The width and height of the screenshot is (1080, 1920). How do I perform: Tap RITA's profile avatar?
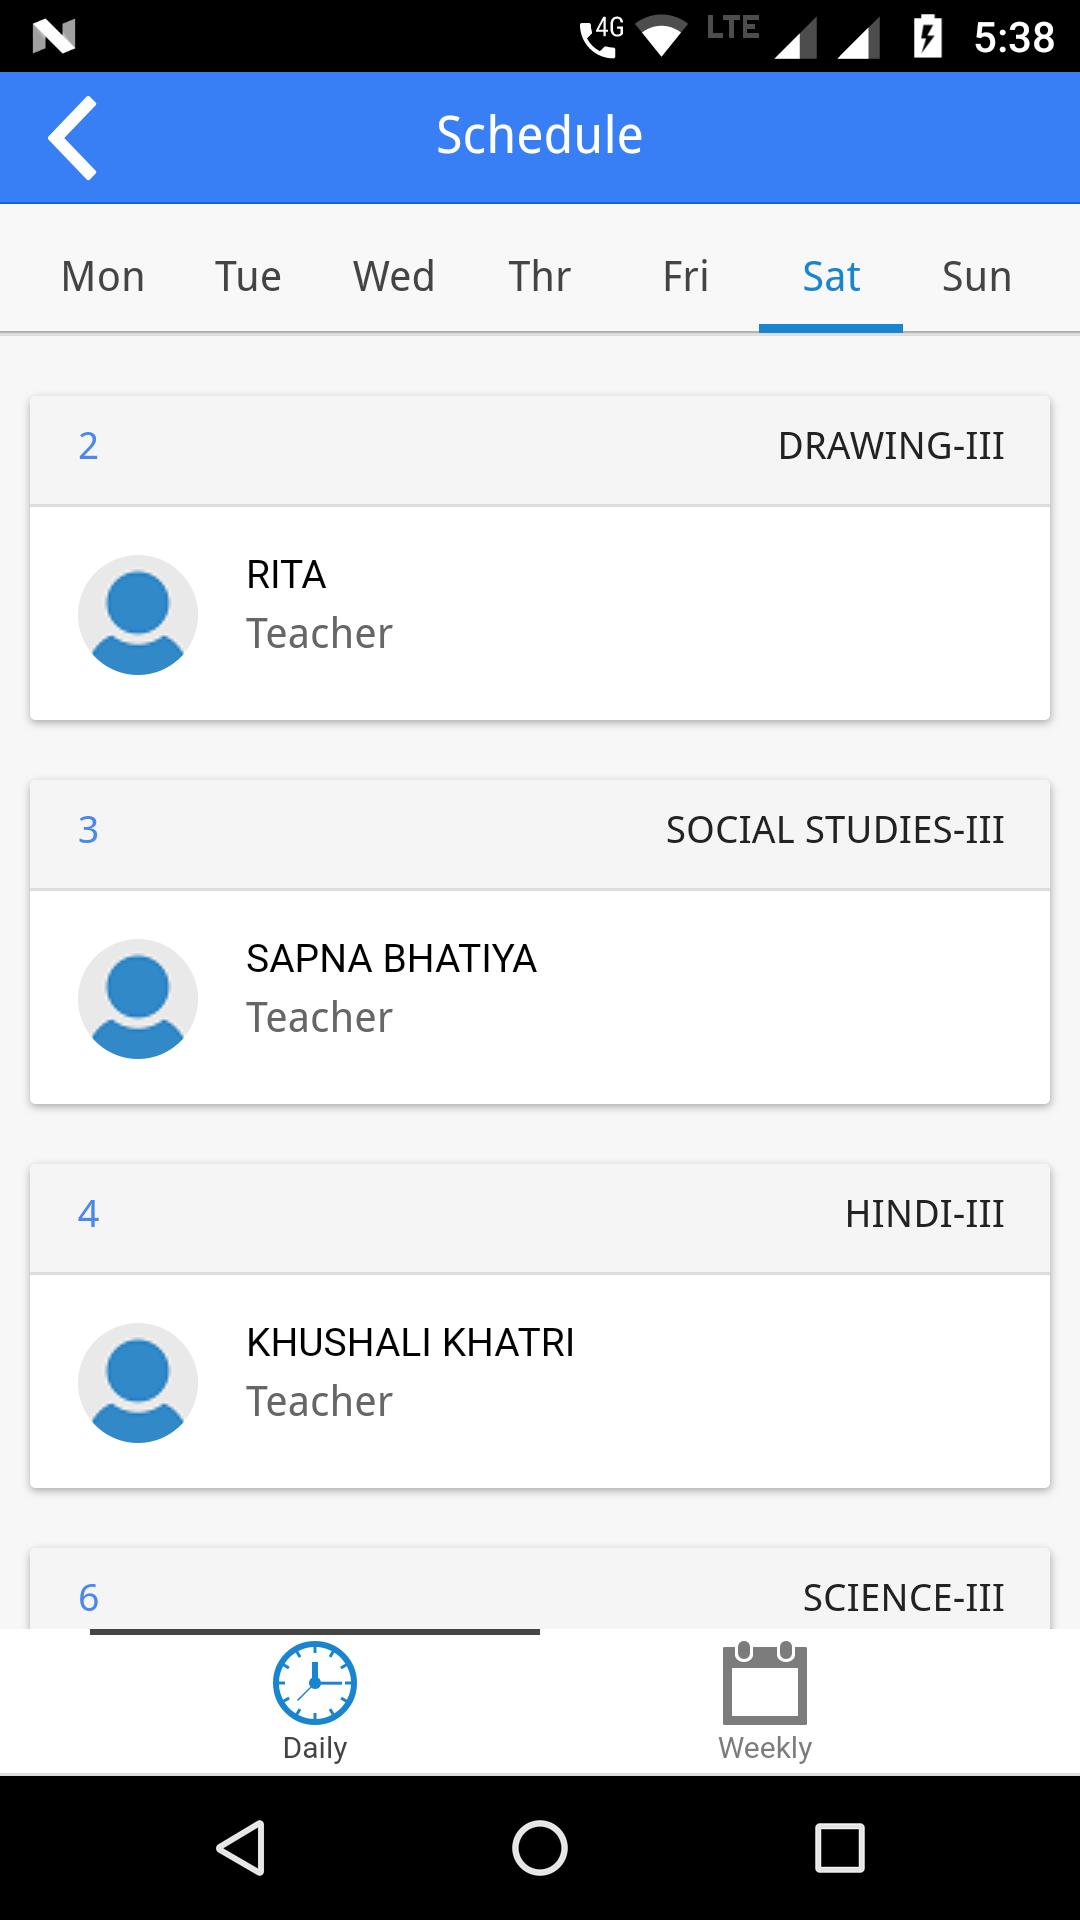(x=138, y=614)
